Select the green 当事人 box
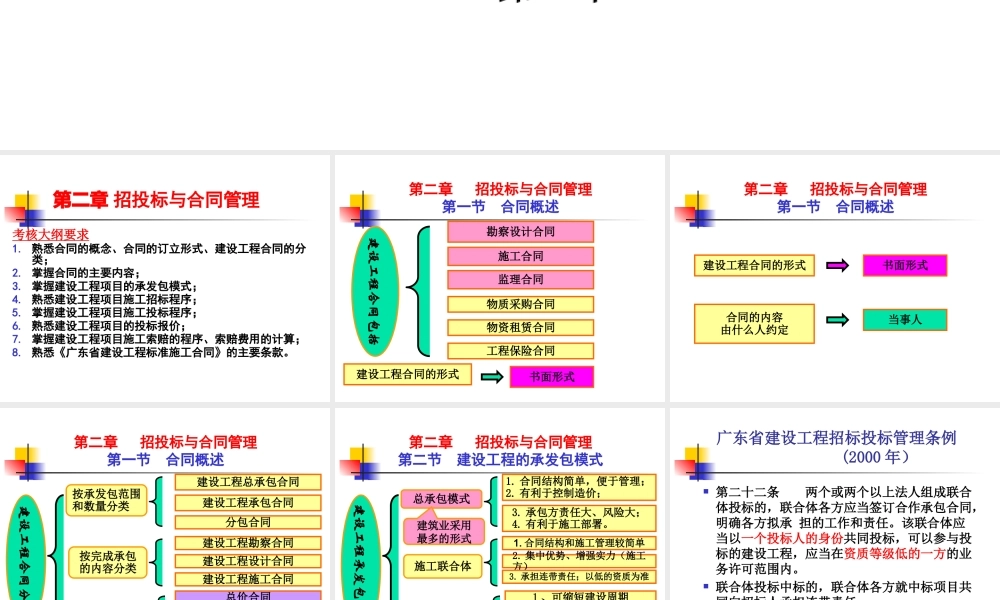 tap(905, 319)
